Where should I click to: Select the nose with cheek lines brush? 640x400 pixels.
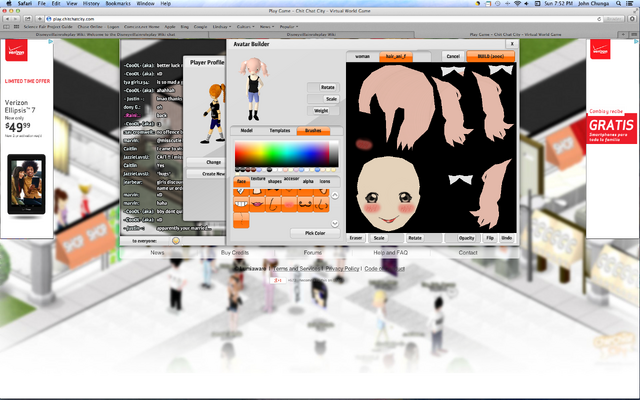[321, 204]
